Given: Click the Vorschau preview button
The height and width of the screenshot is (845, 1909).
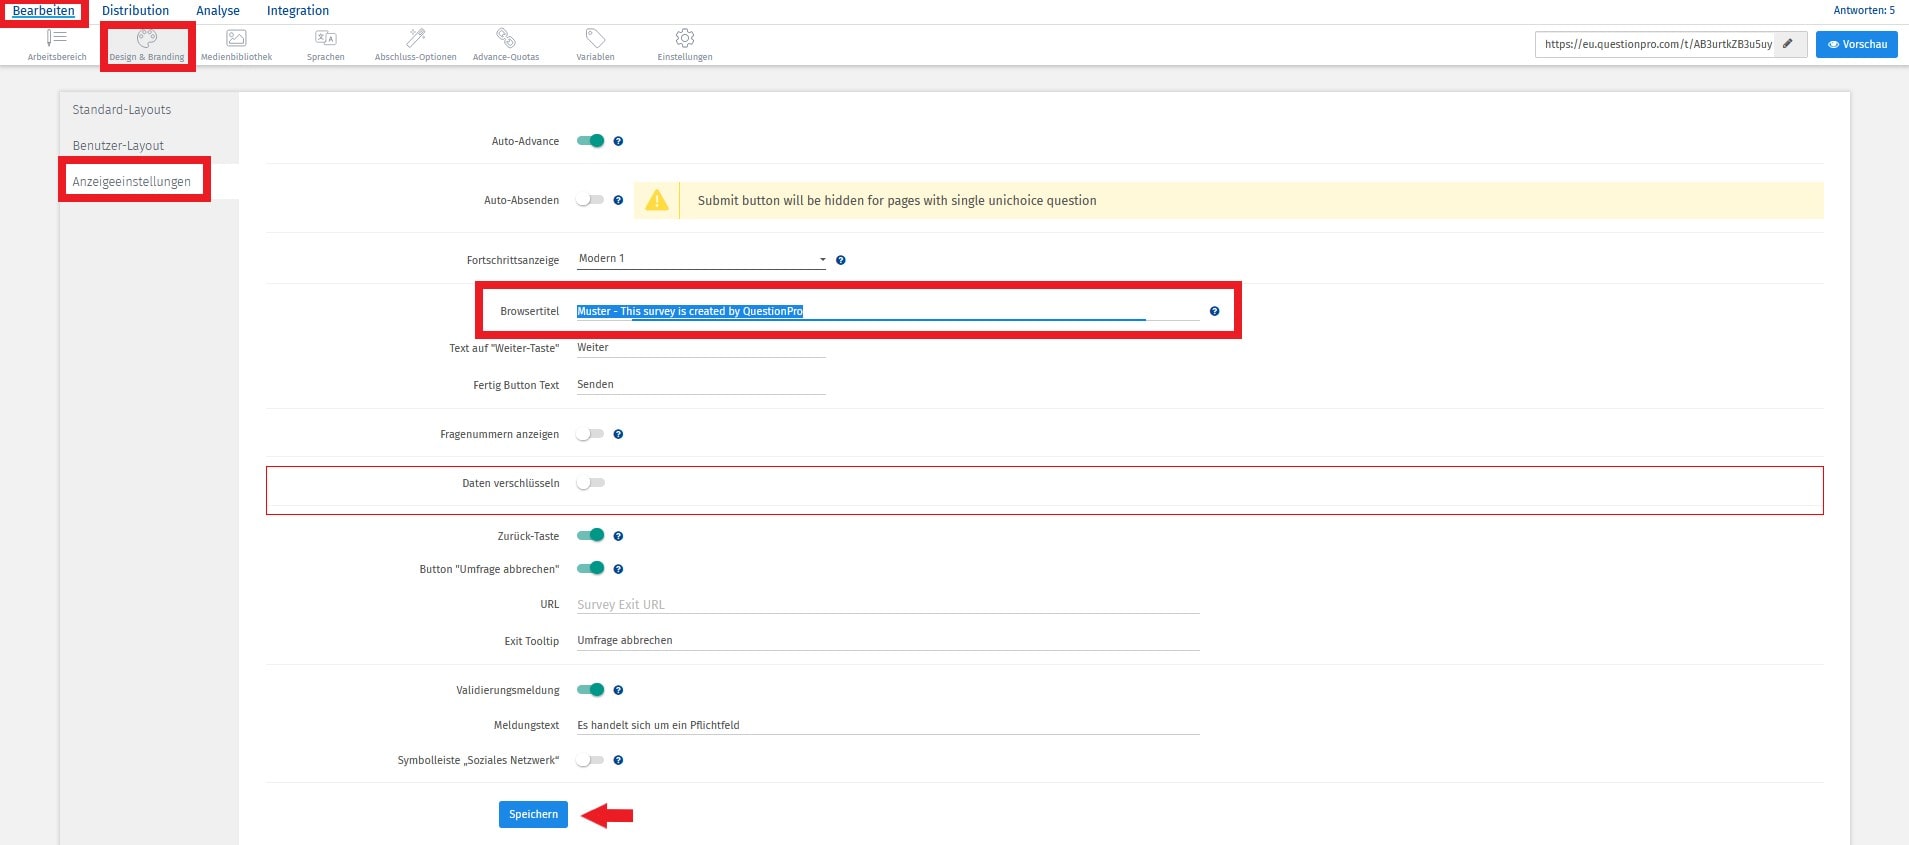Looking at the screenshot, I should [1857, 44].
